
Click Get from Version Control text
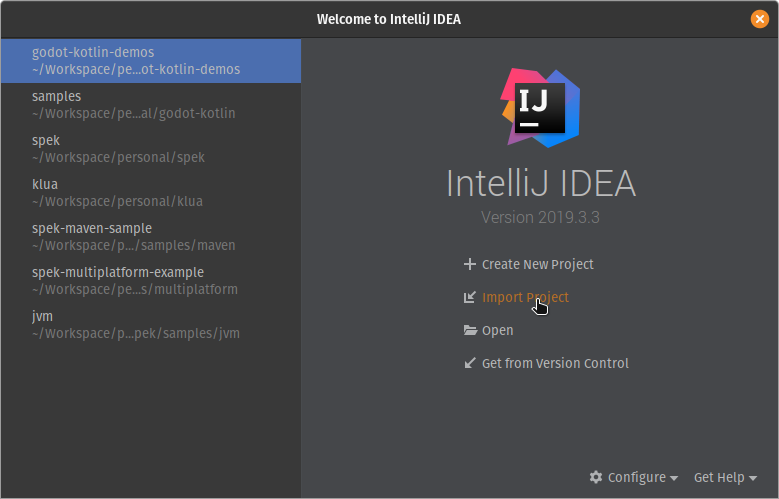click(555, 364)
